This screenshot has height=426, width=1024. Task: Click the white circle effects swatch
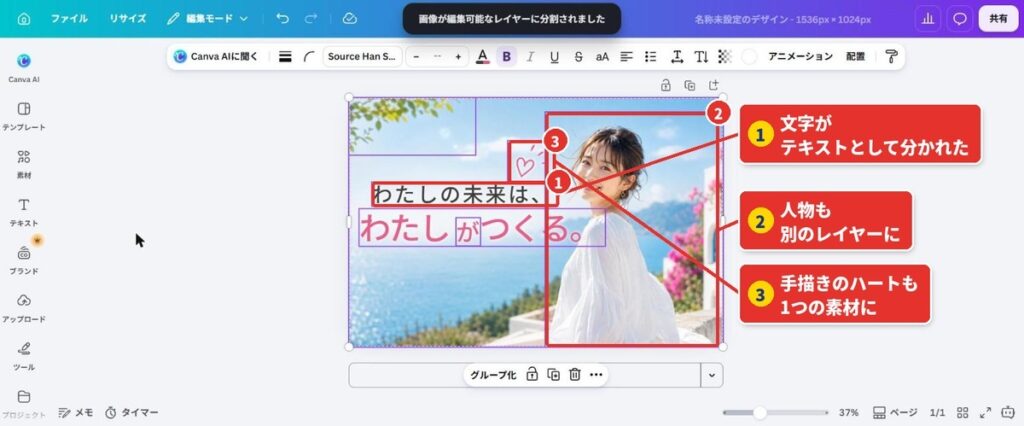[x=749, y=57]
